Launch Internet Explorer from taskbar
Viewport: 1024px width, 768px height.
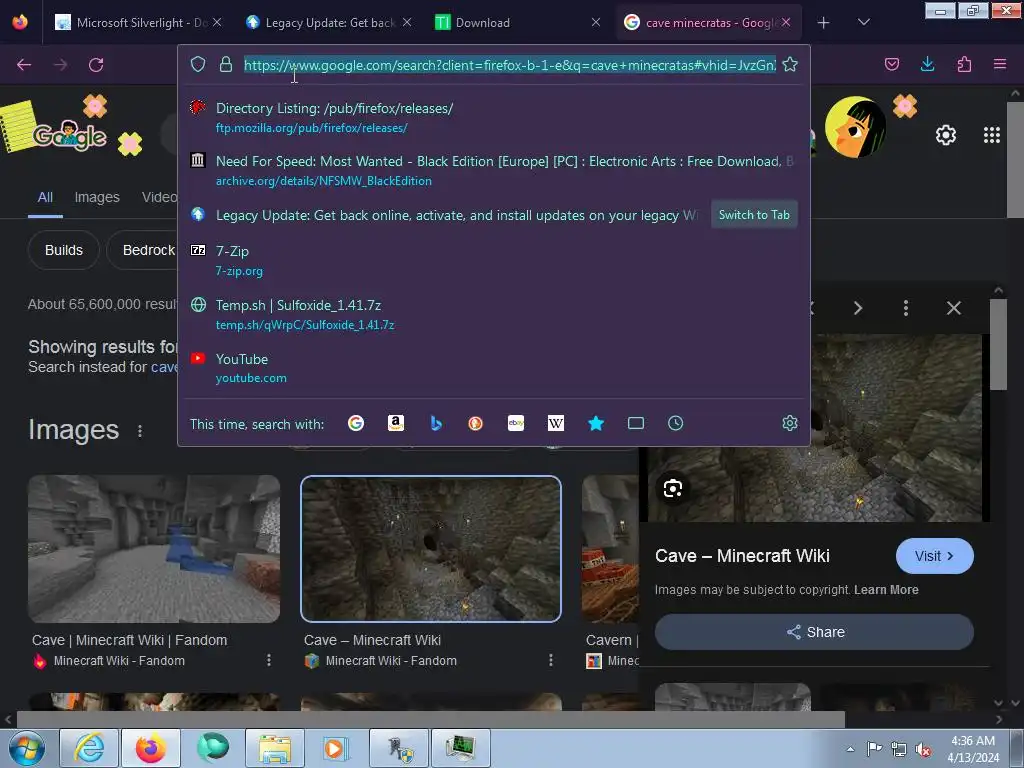coord(89,748)
